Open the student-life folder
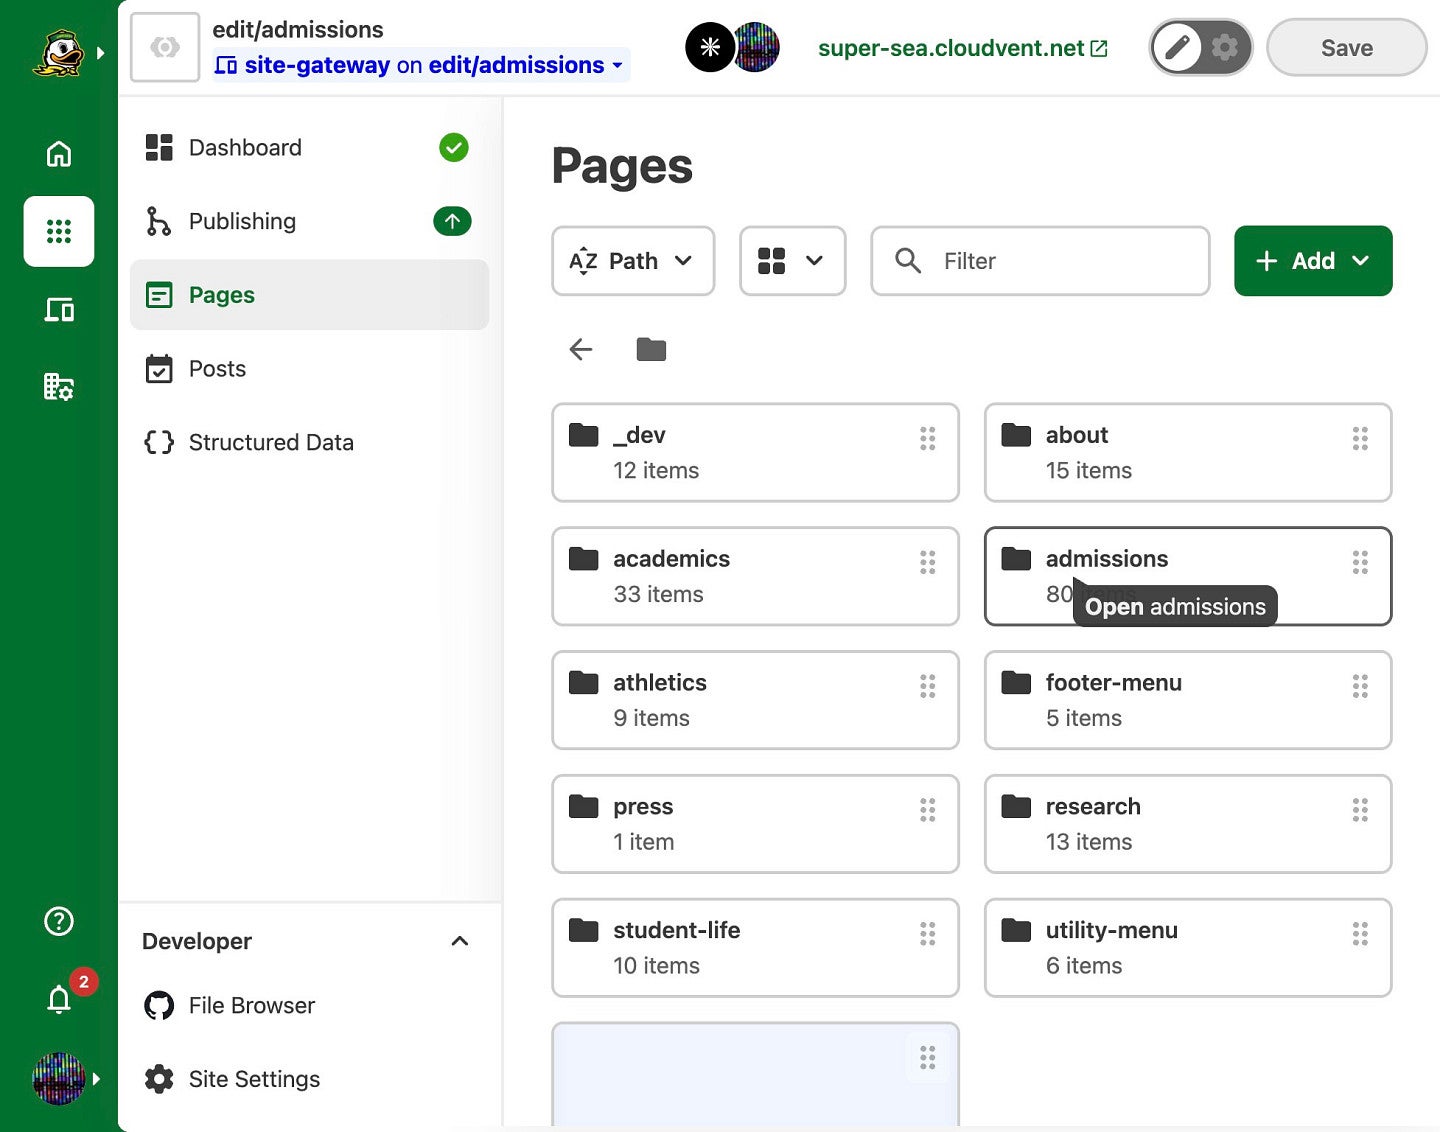This screenshot has width=1440, height=1132. tap(755, 948)
